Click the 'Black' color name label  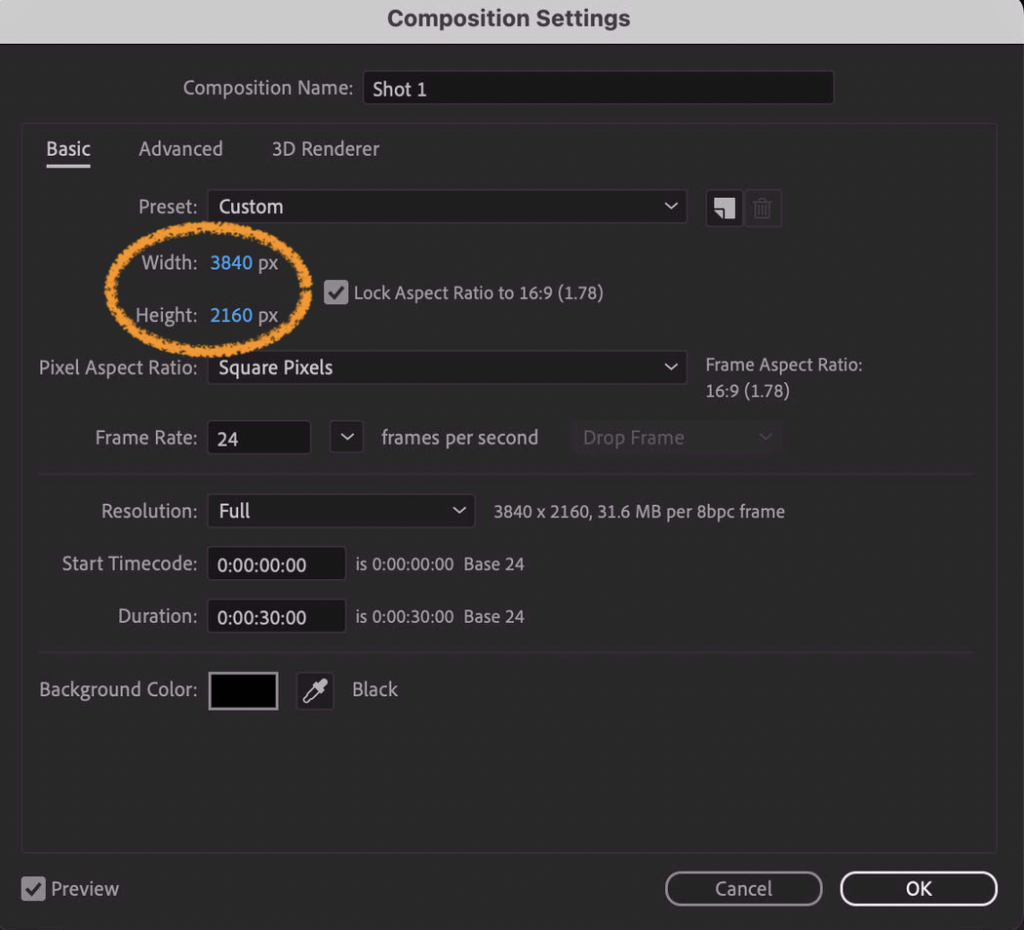coord(375,690)
